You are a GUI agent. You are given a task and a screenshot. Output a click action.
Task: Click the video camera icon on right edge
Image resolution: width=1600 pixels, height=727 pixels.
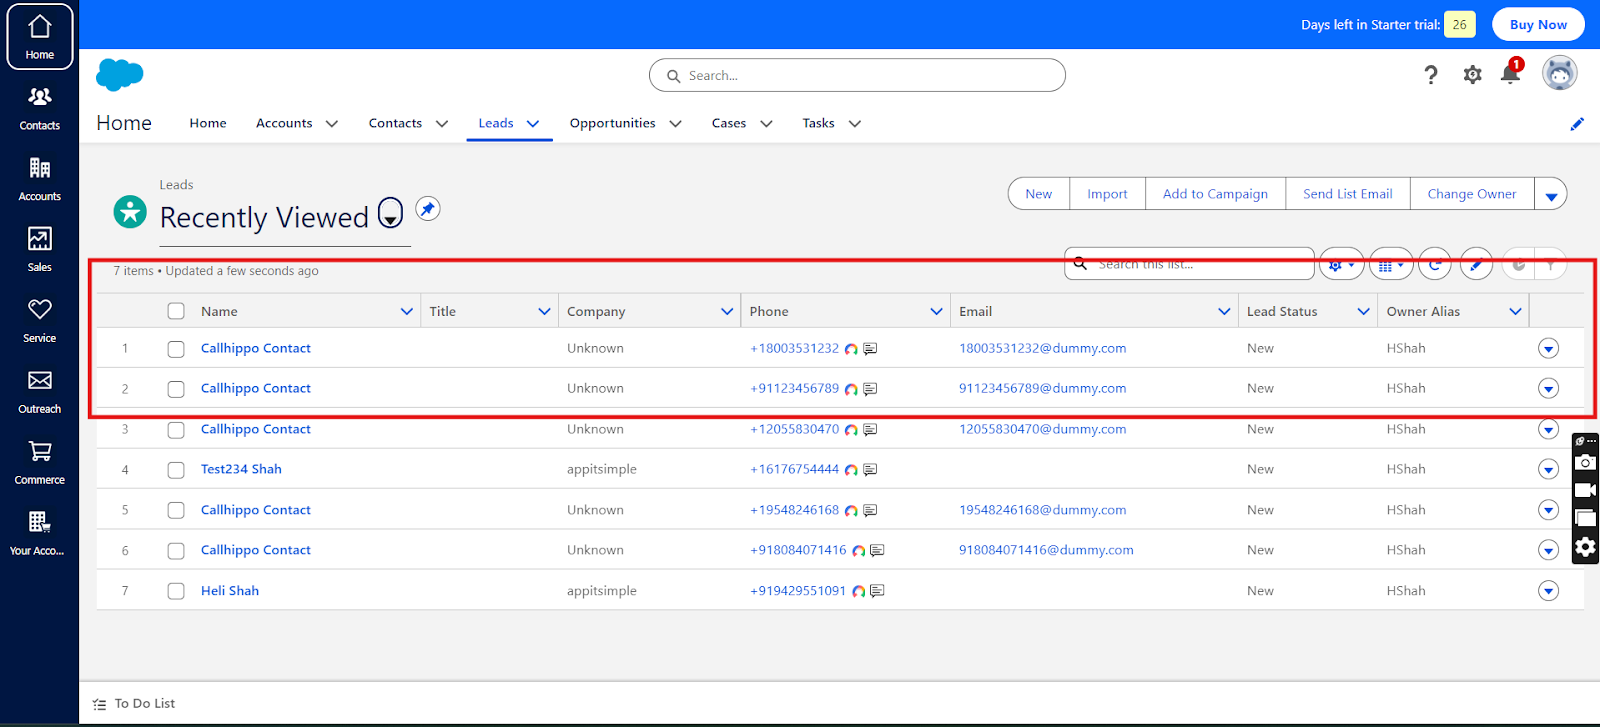coord(1585,490)
